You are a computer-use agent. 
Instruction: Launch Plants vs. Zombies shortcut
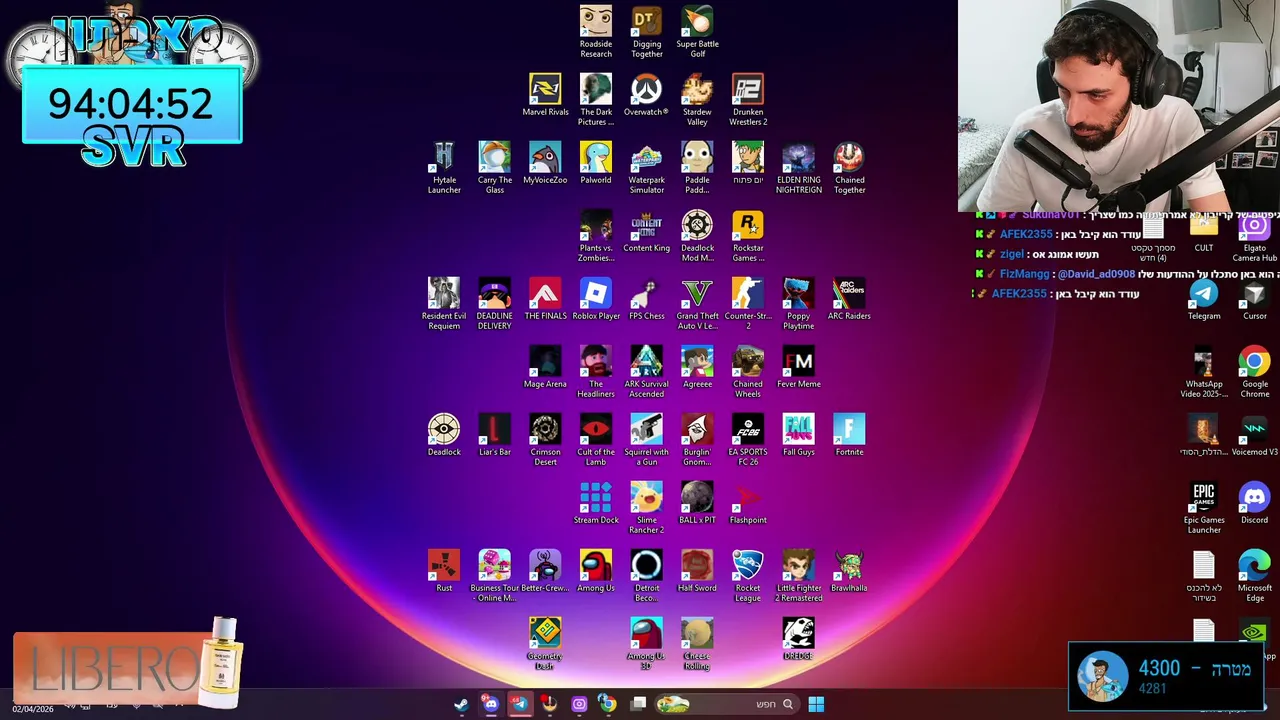[596, 235]
